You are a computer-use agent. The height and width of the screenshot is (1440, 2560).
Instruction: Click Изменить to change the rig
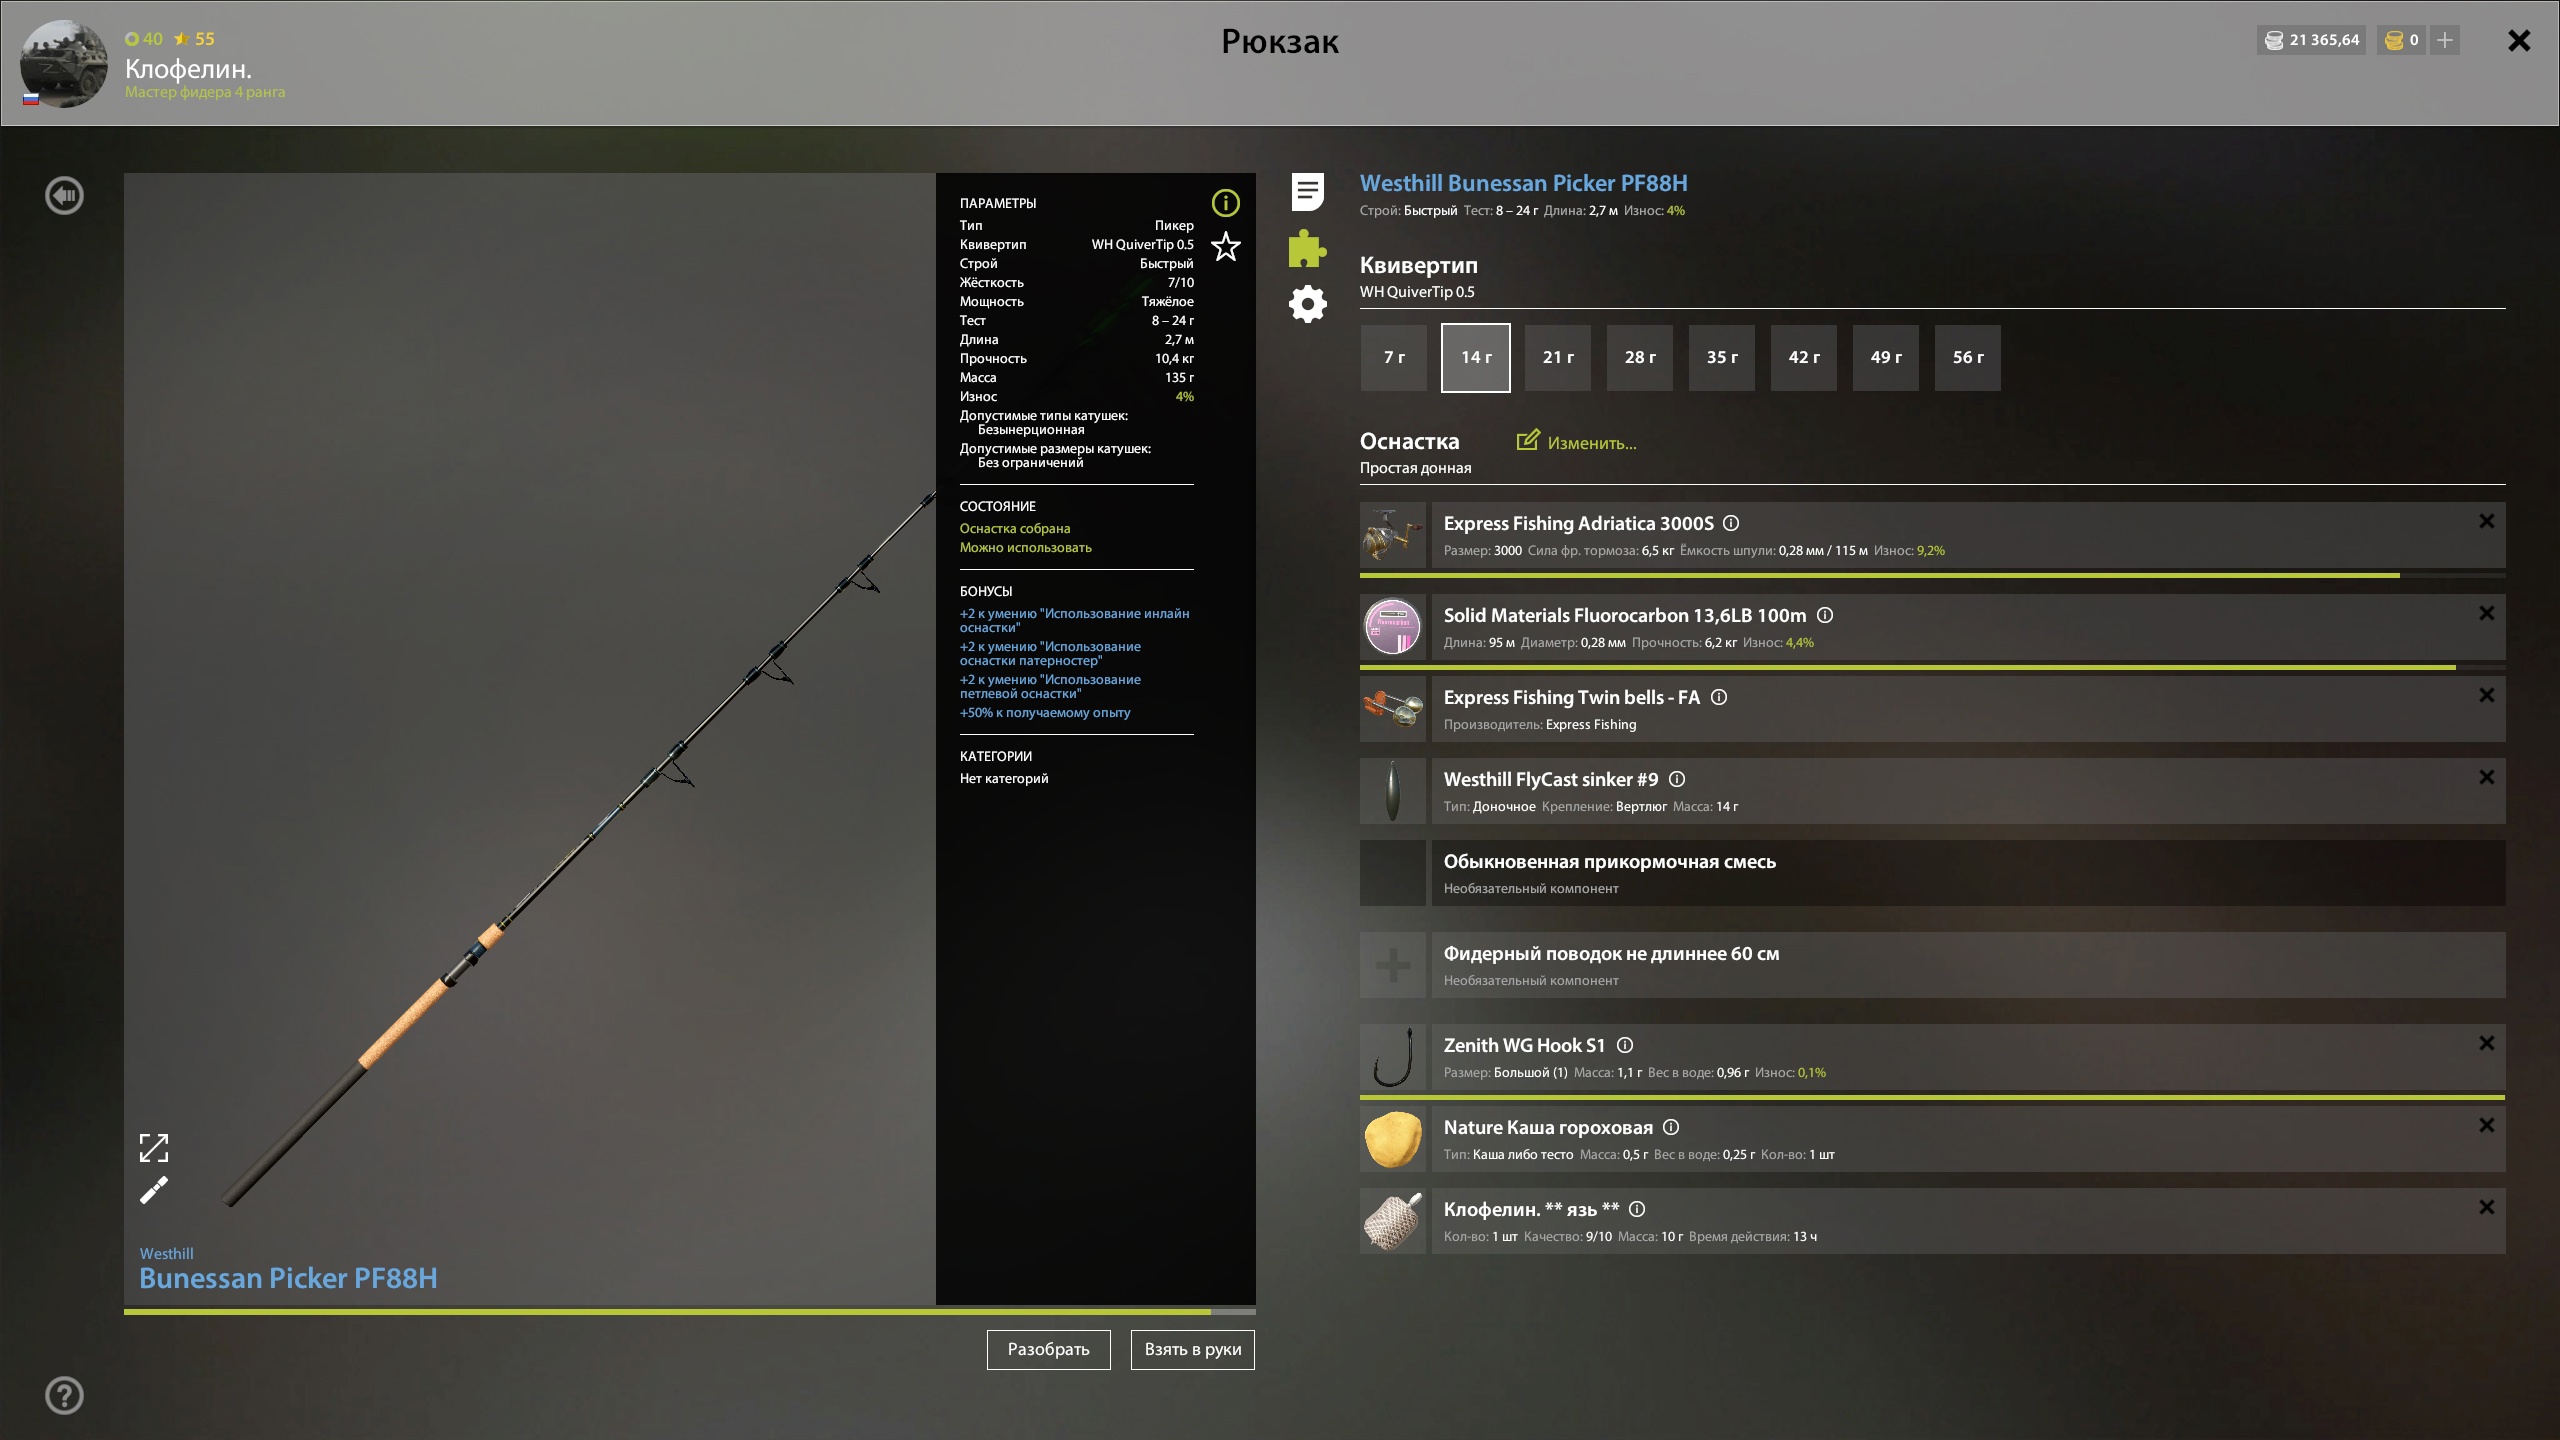click(1591, 443)
